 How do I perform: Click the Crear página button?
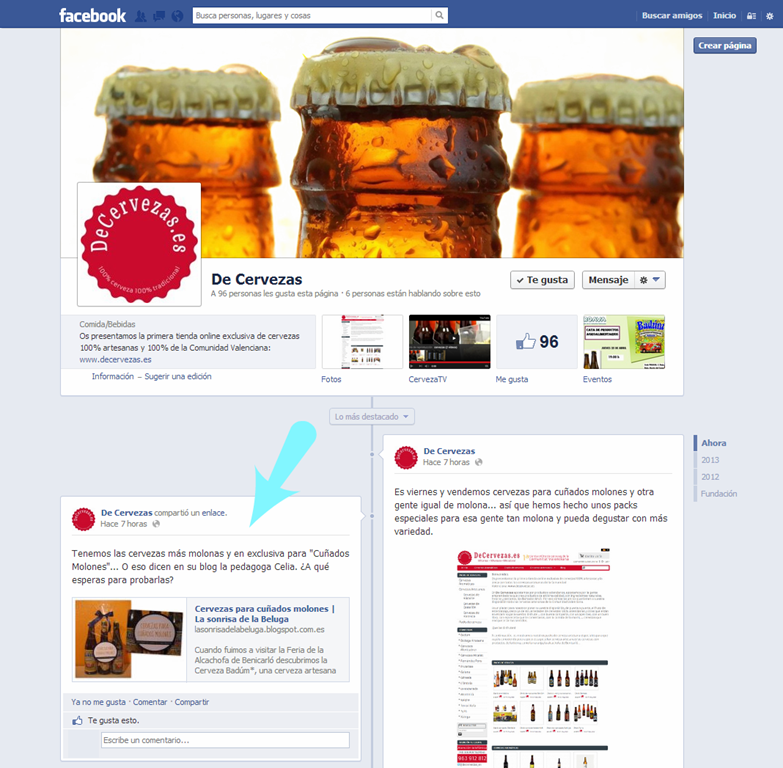[725, 45]
